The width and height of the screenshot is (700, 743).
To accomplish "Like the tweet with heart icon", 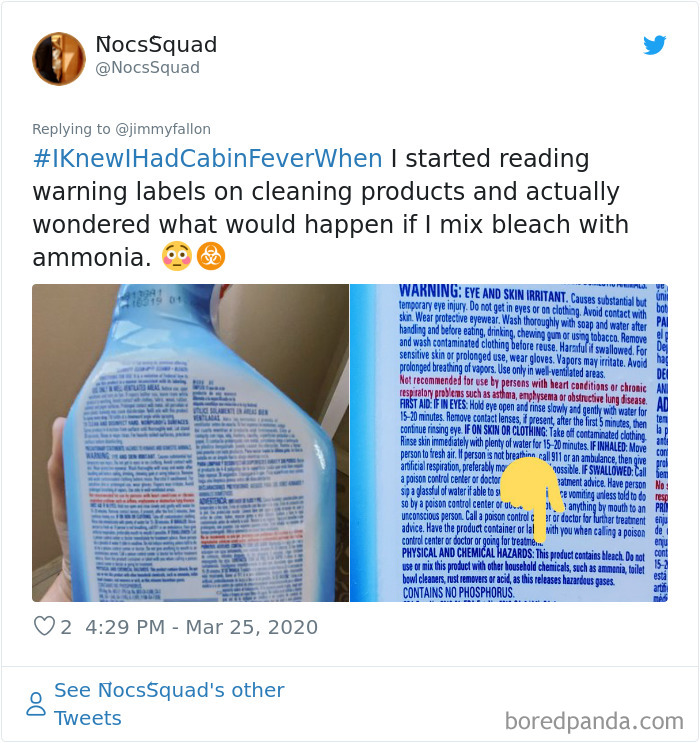I will click(x=44, y=626).
